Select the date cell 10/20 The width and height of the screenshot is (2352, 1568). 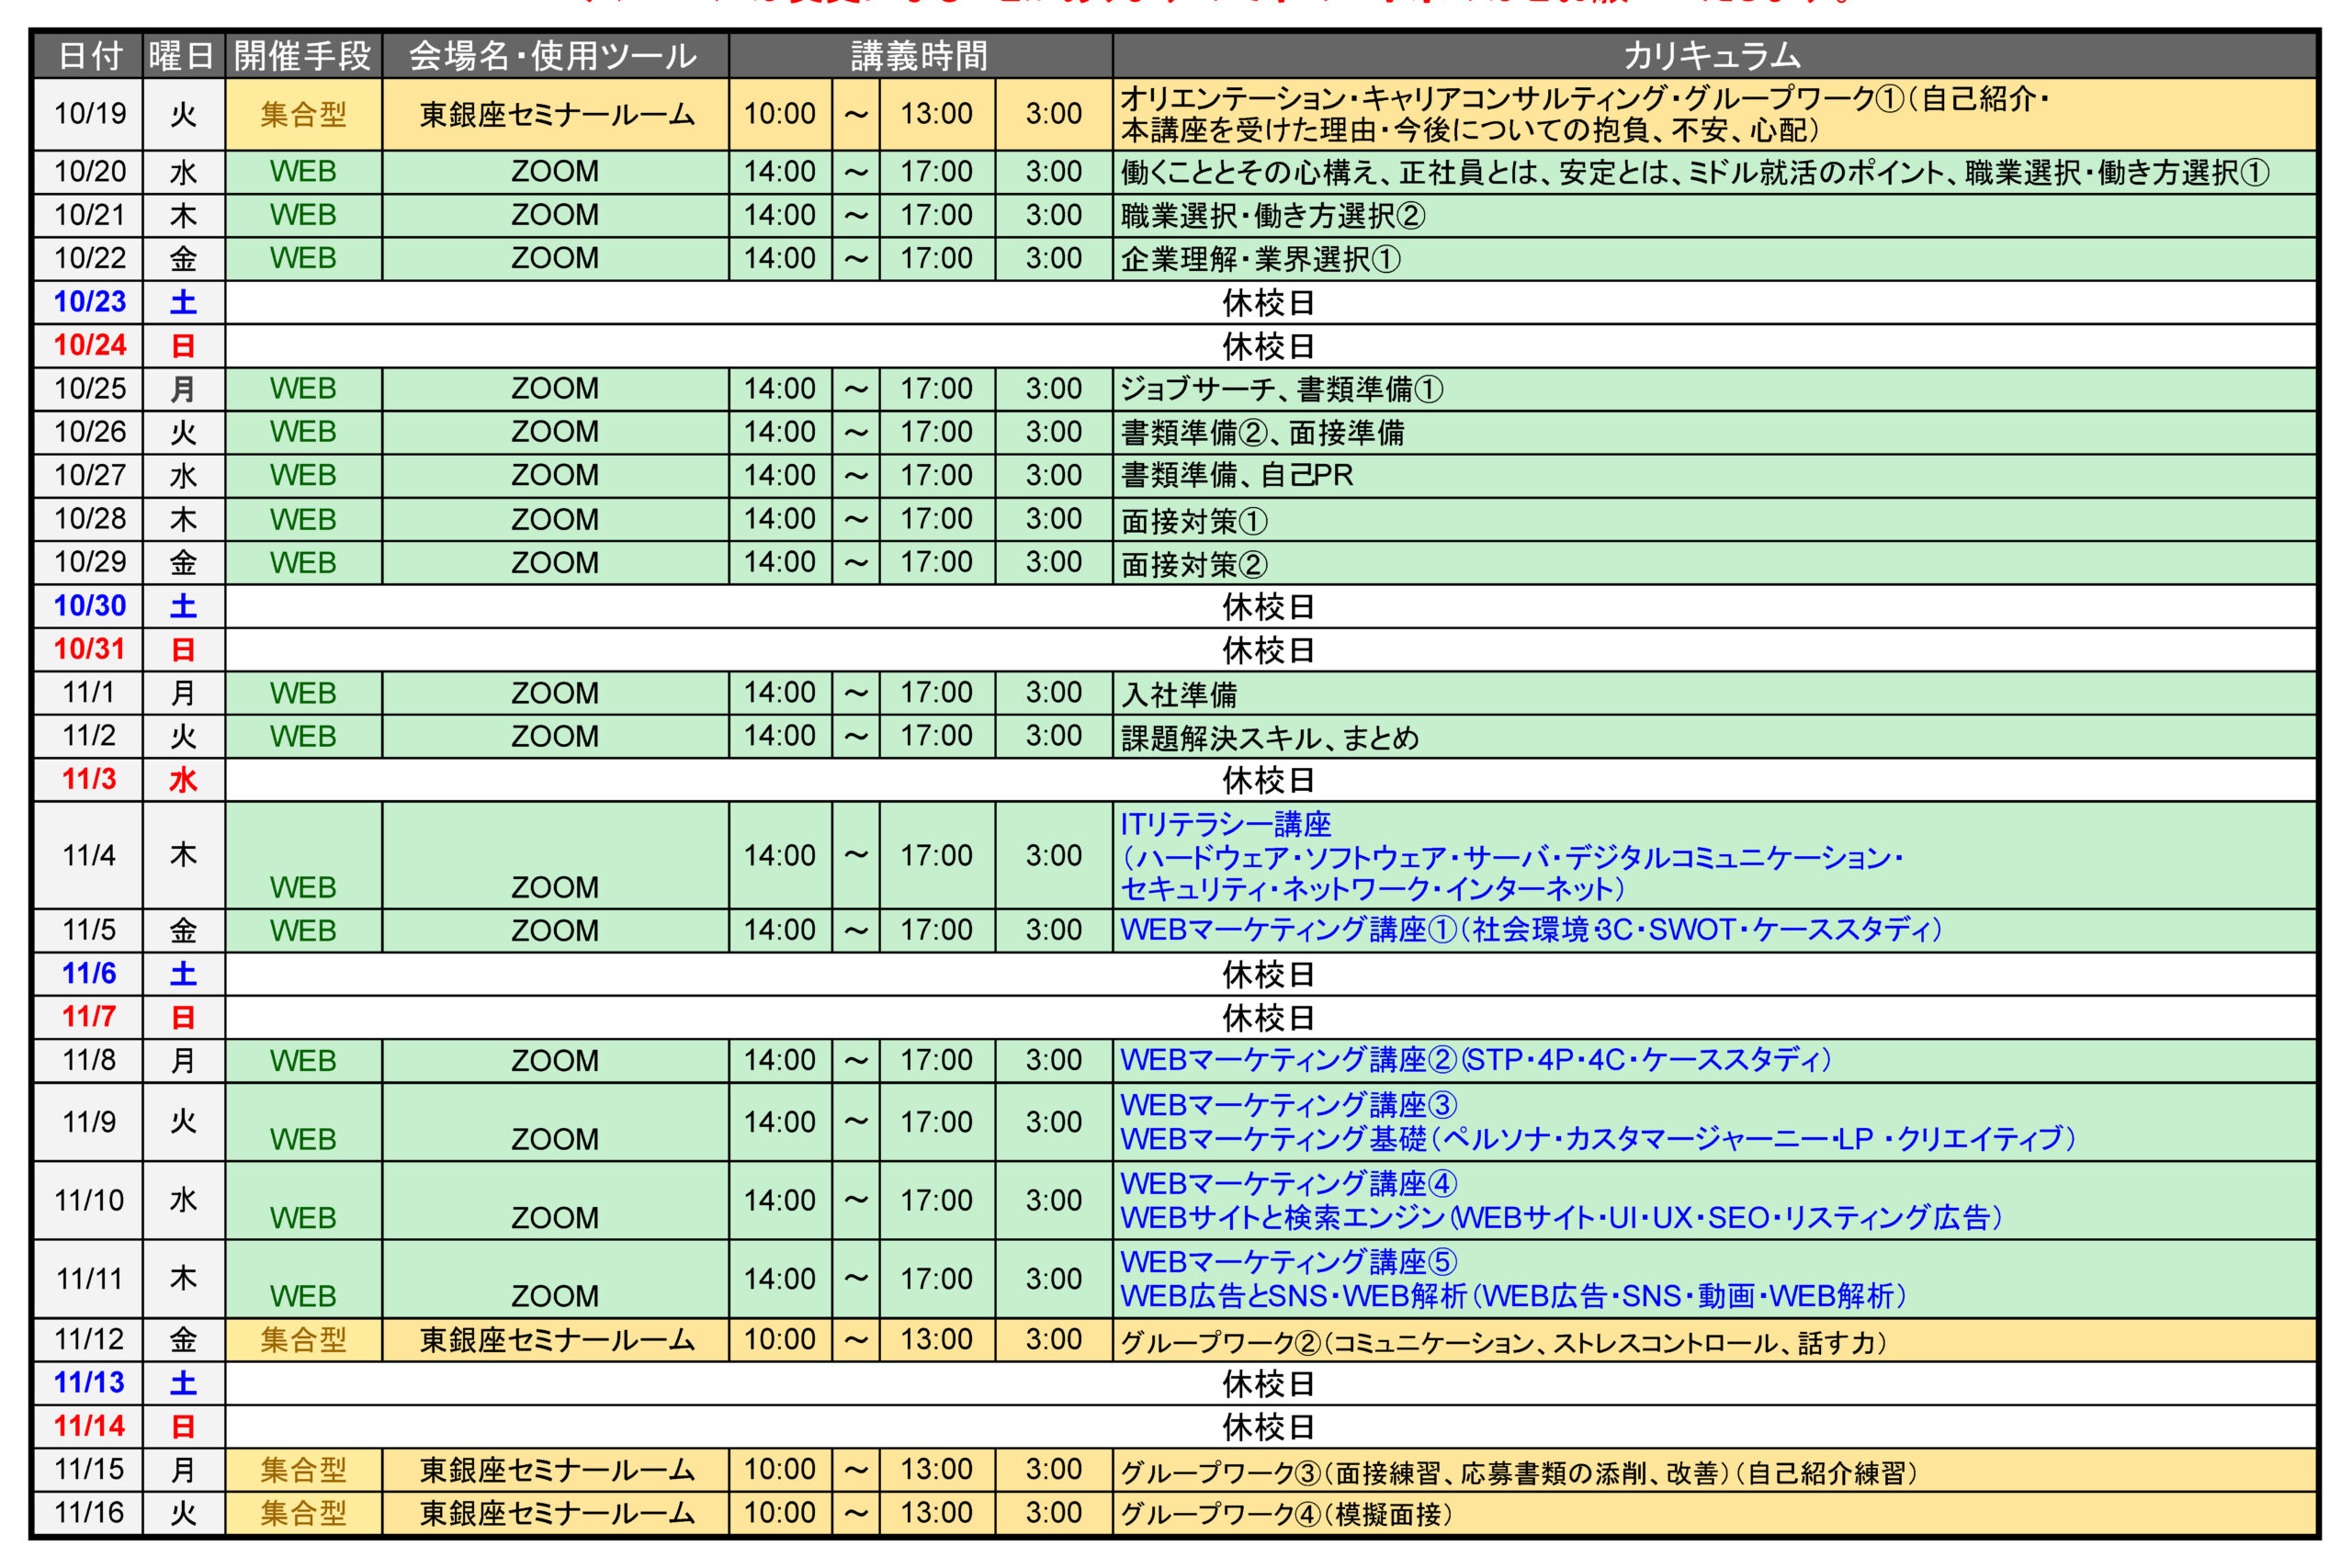(89, 172)
